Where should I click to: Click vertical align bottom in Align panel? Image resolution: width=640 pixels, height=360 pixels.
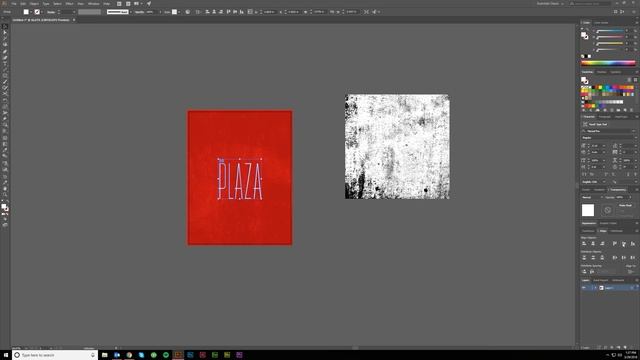(x=633, y=244)
